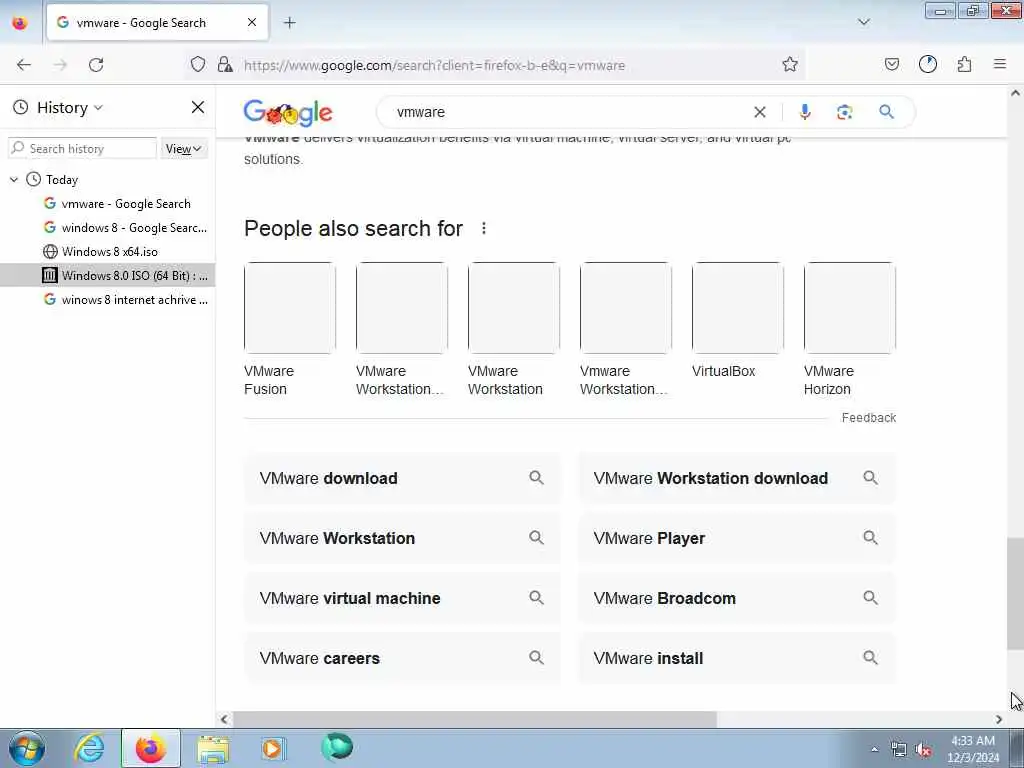
Task: Click the address bar URL
Action: tap(434, 65)
